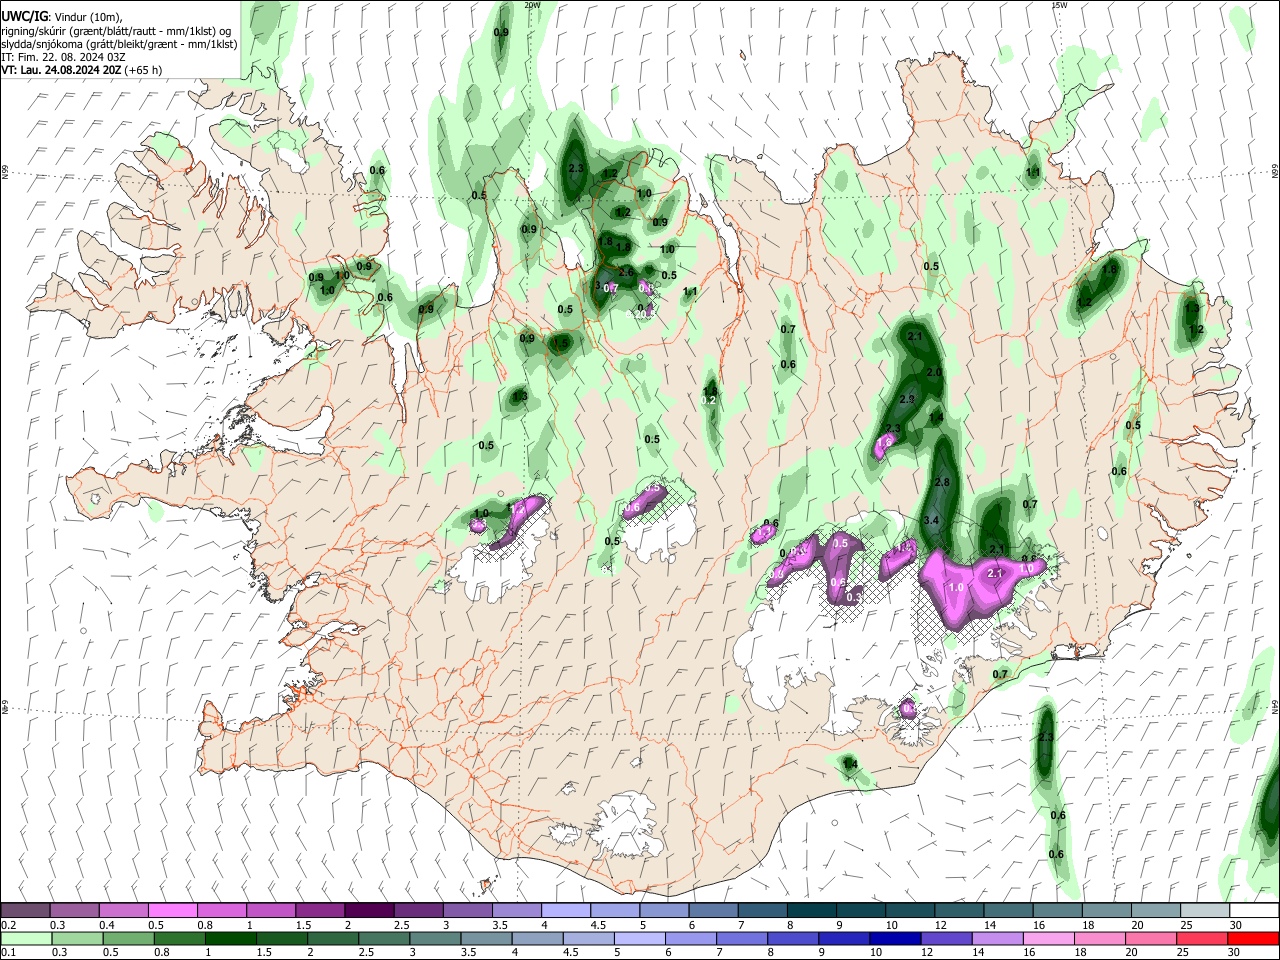
Task: Click the "3.4" precipitation value on the map
Action: [x=931, y=521]
